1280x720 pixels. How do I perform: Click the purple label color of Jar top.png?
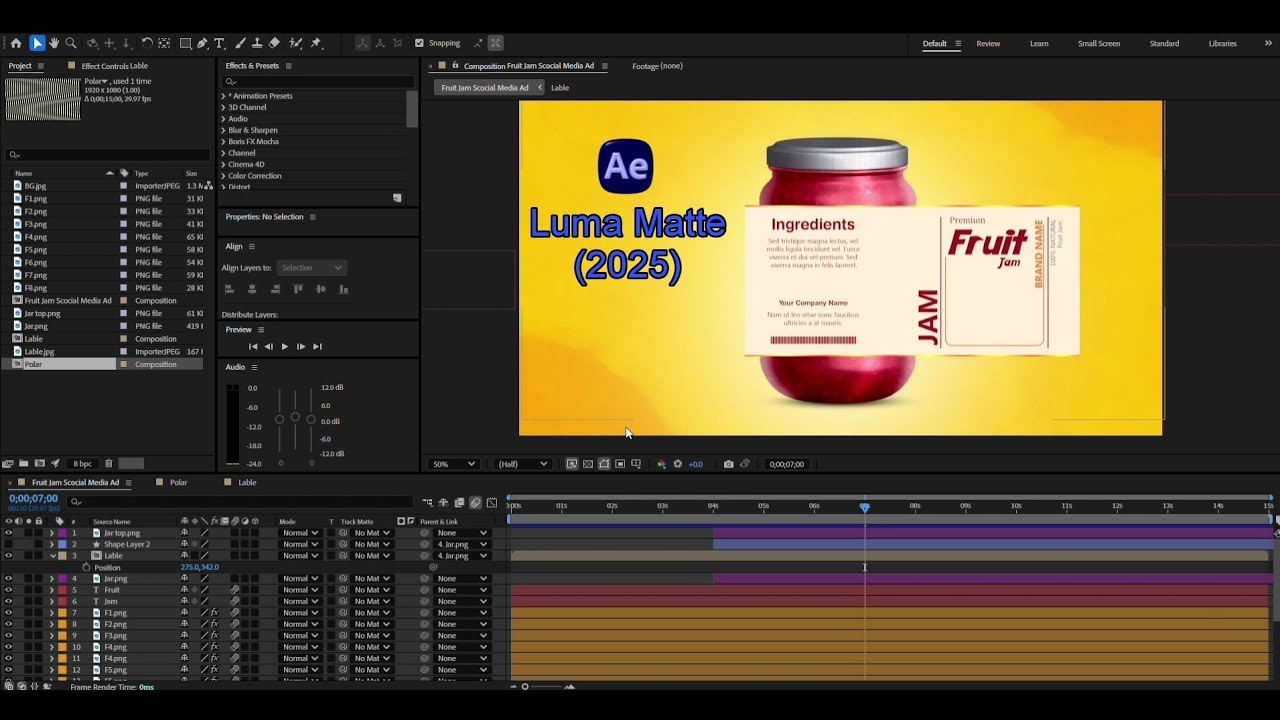tap(61, 533)
